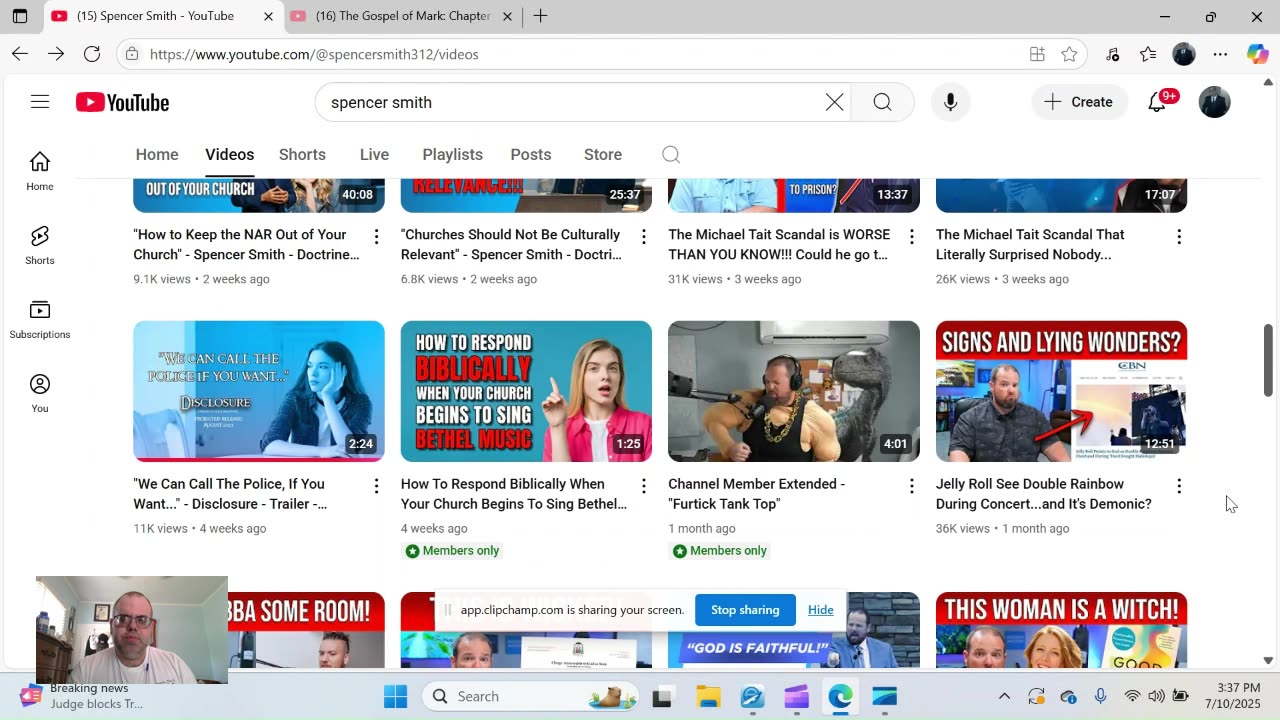
Task: Open 'Jelly Roll See Double Rainbow' title
Action: (x=1043, y=493)
